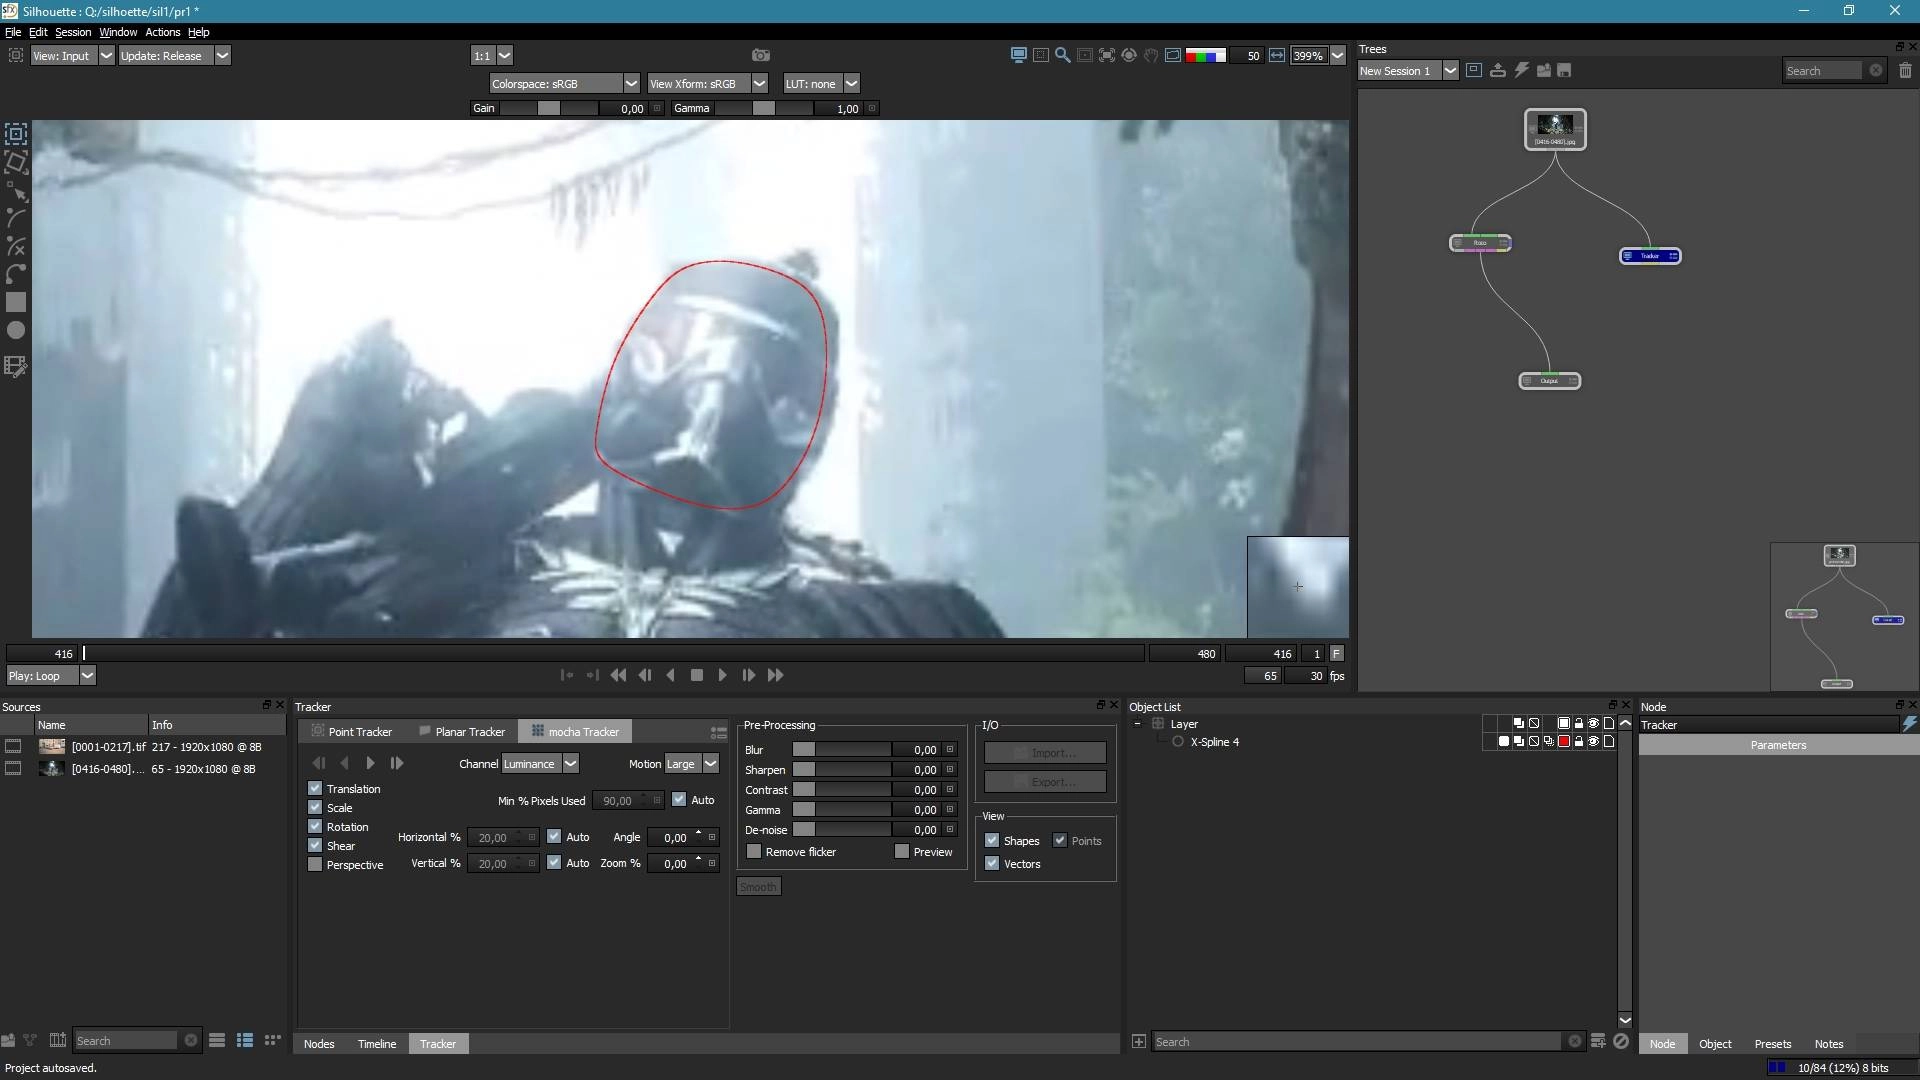Click the hand pan tool in viewer toolbar

1151,56
